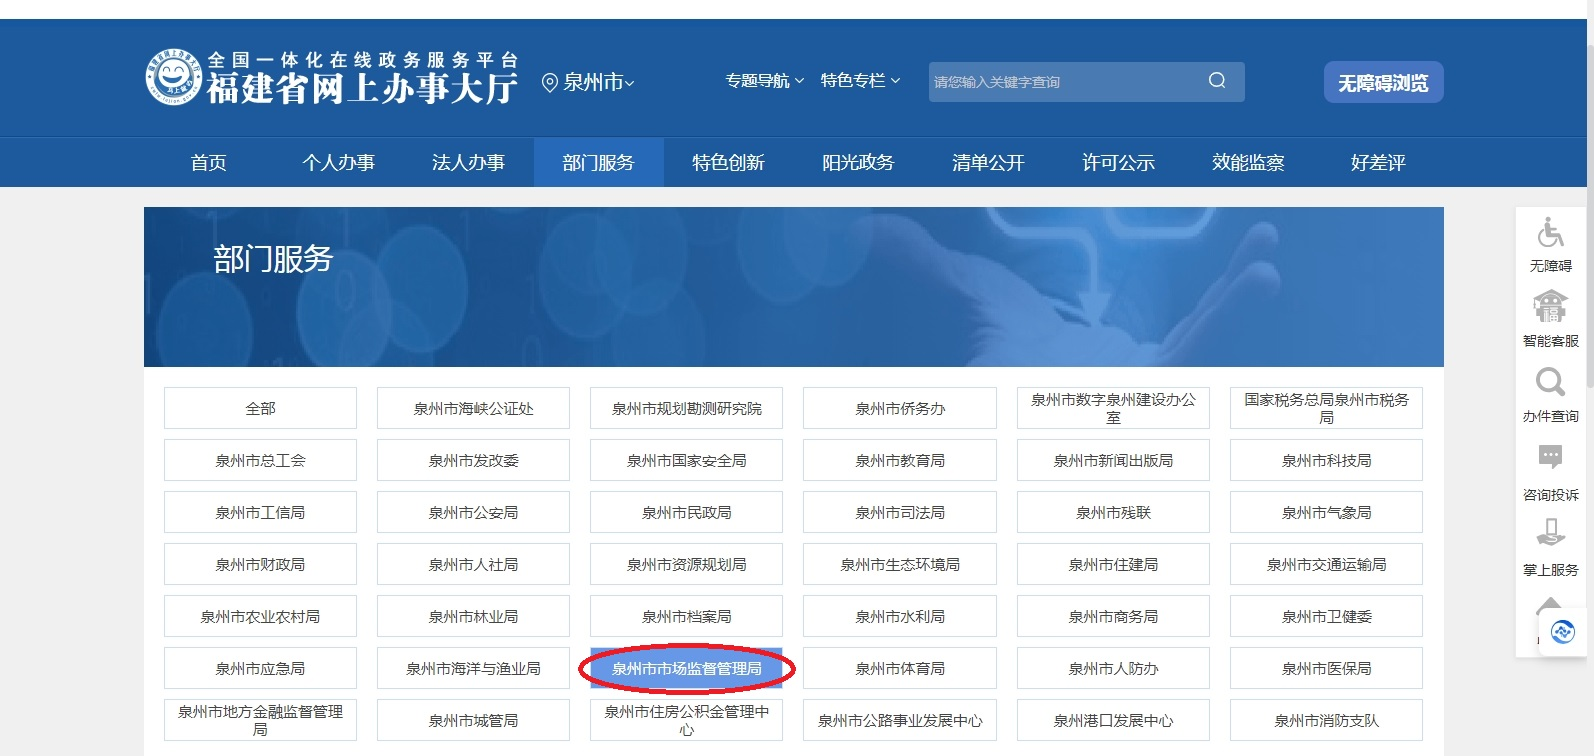1594x756 pixels.
Task: Select 泉州市侨务办 department
Action: click(900, 408)
